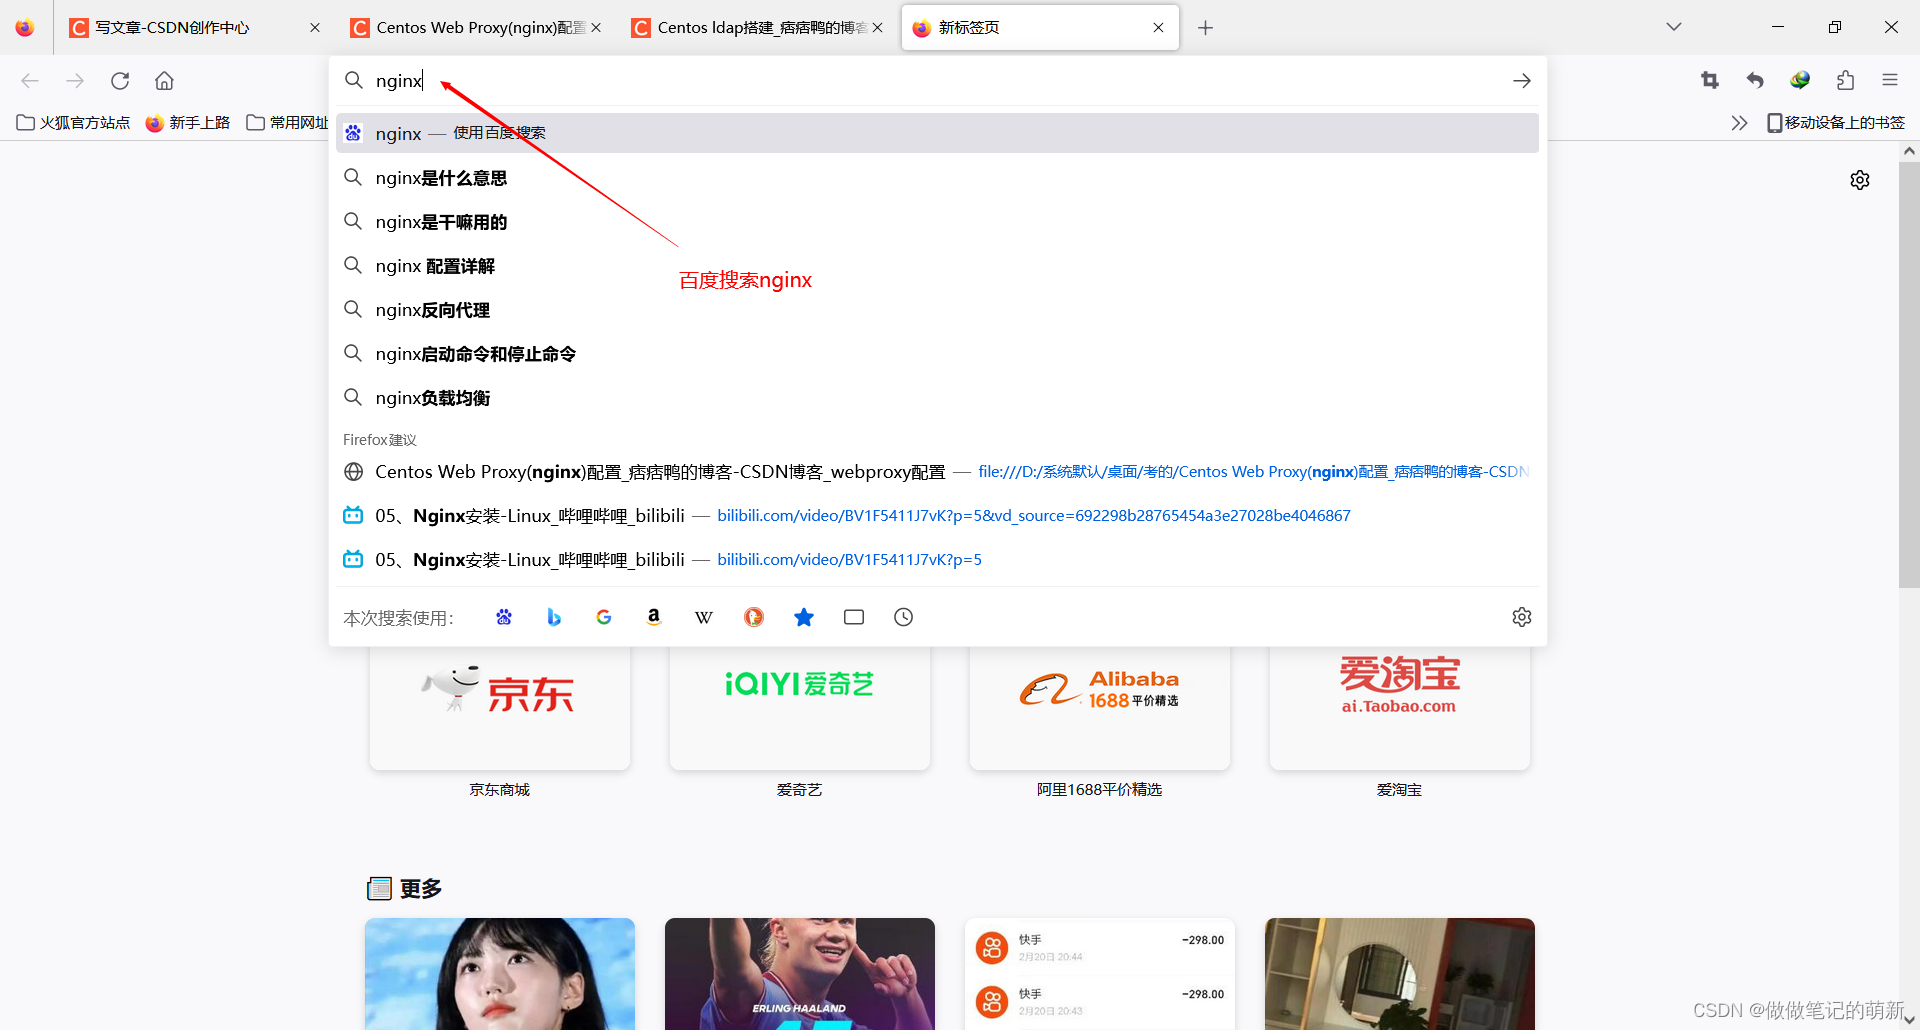Open bilibili Nginx安装 link ending p=5
Screen dimensions: 1920x1030
coord(937,560)
